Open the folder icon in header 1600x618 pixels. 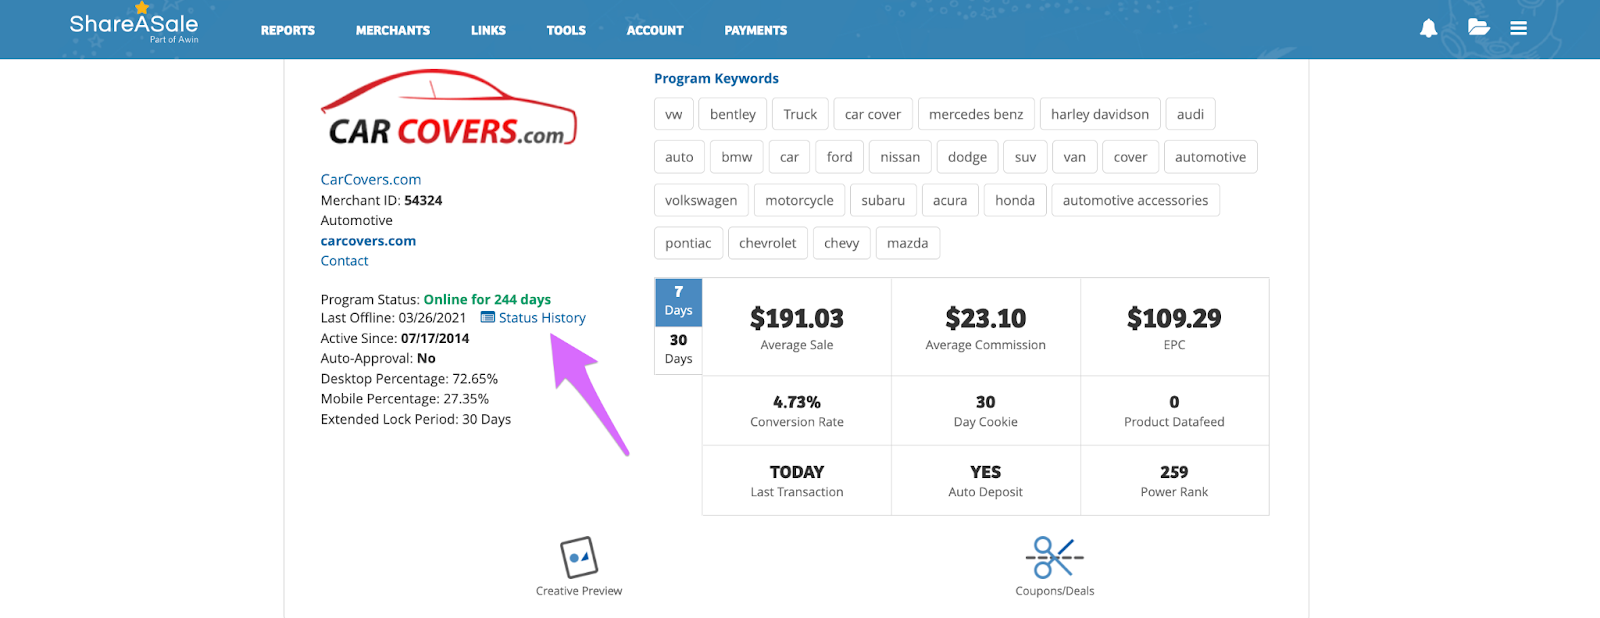(1478, 27)
